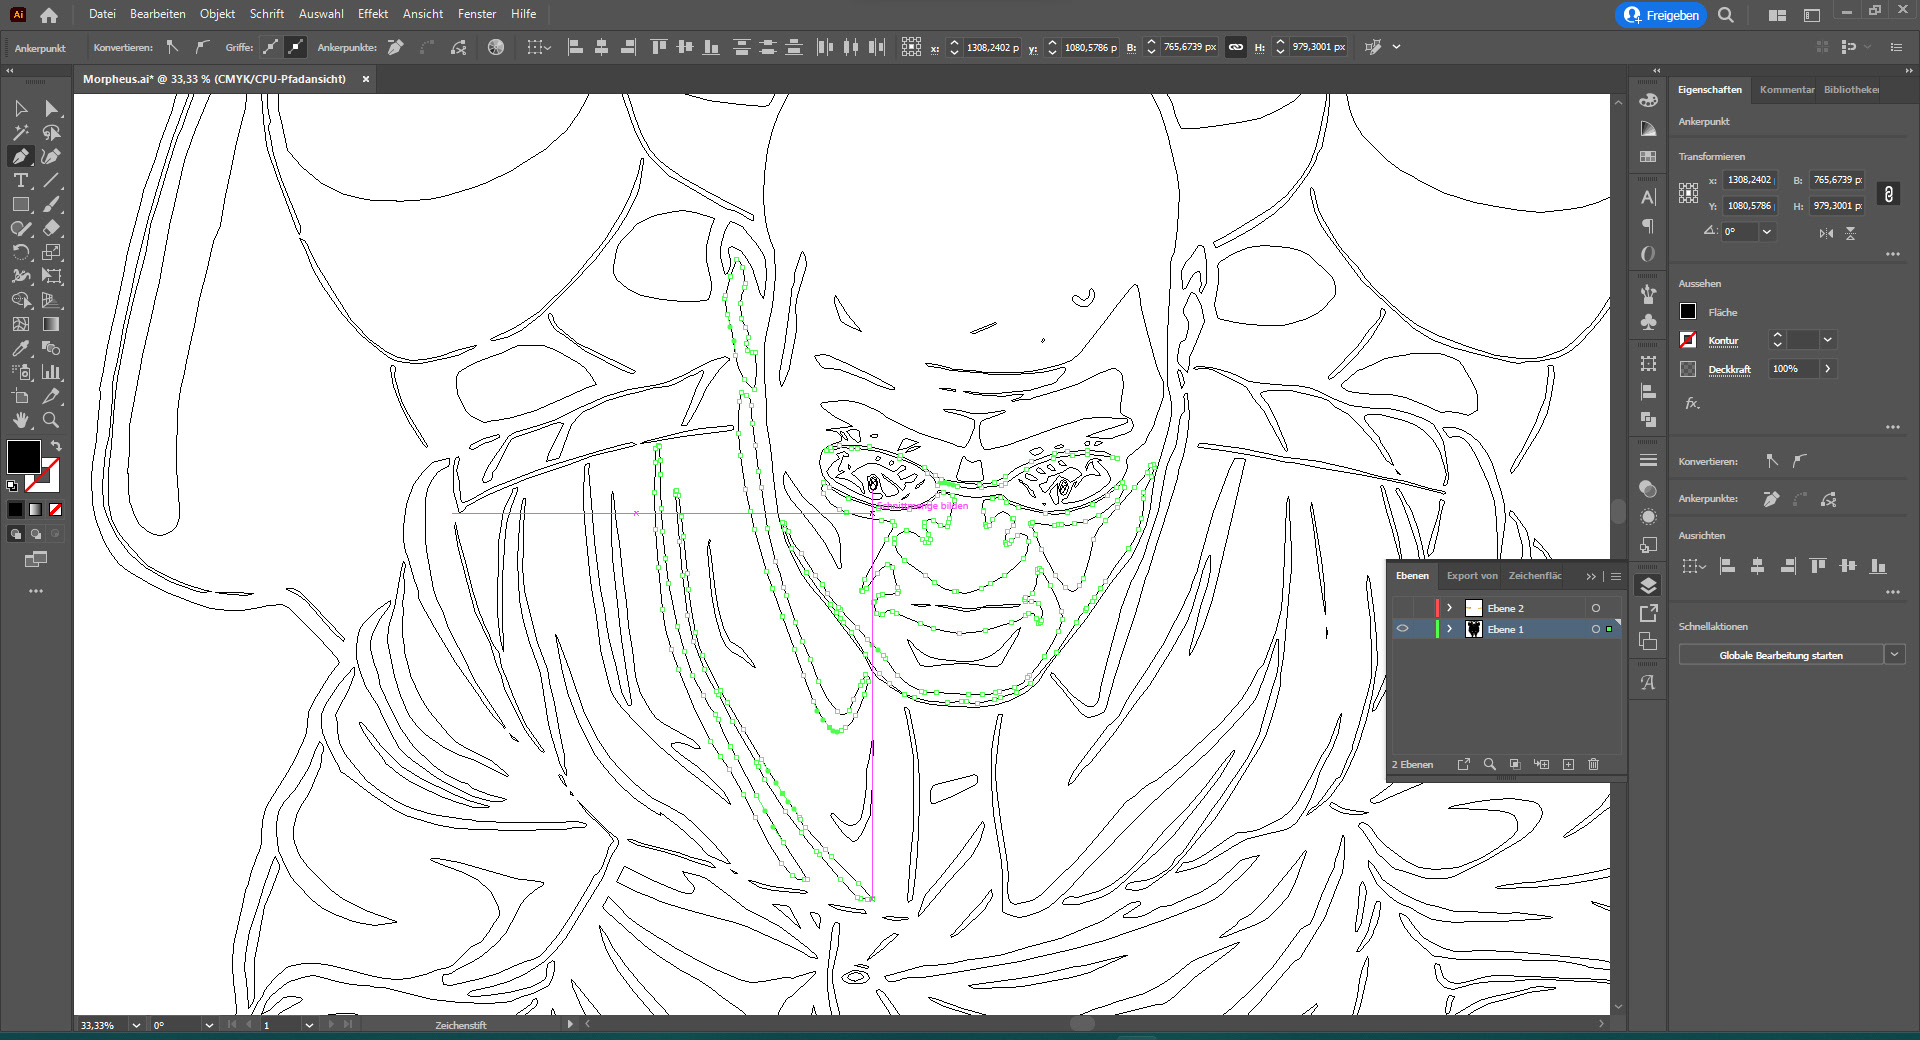Click the Home icon in menu bar
1920x1040 pixels.
coord(49,15)
